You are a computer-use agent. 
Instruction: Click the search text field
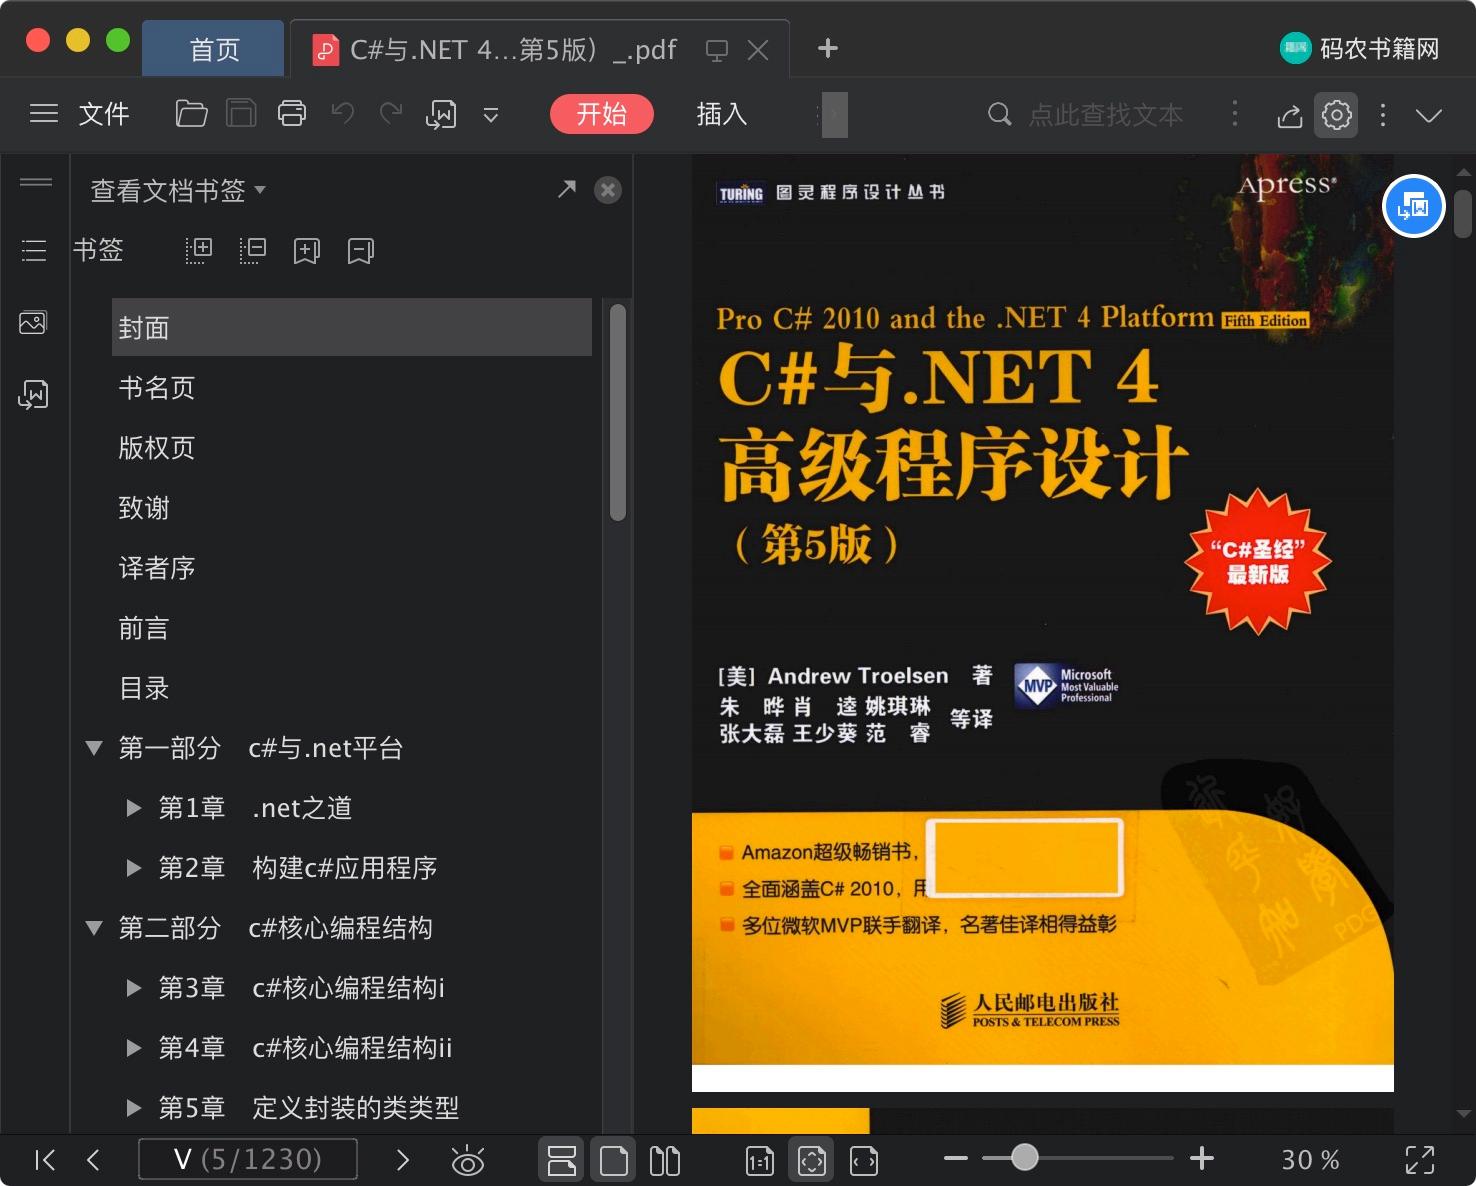point(1106,115)
